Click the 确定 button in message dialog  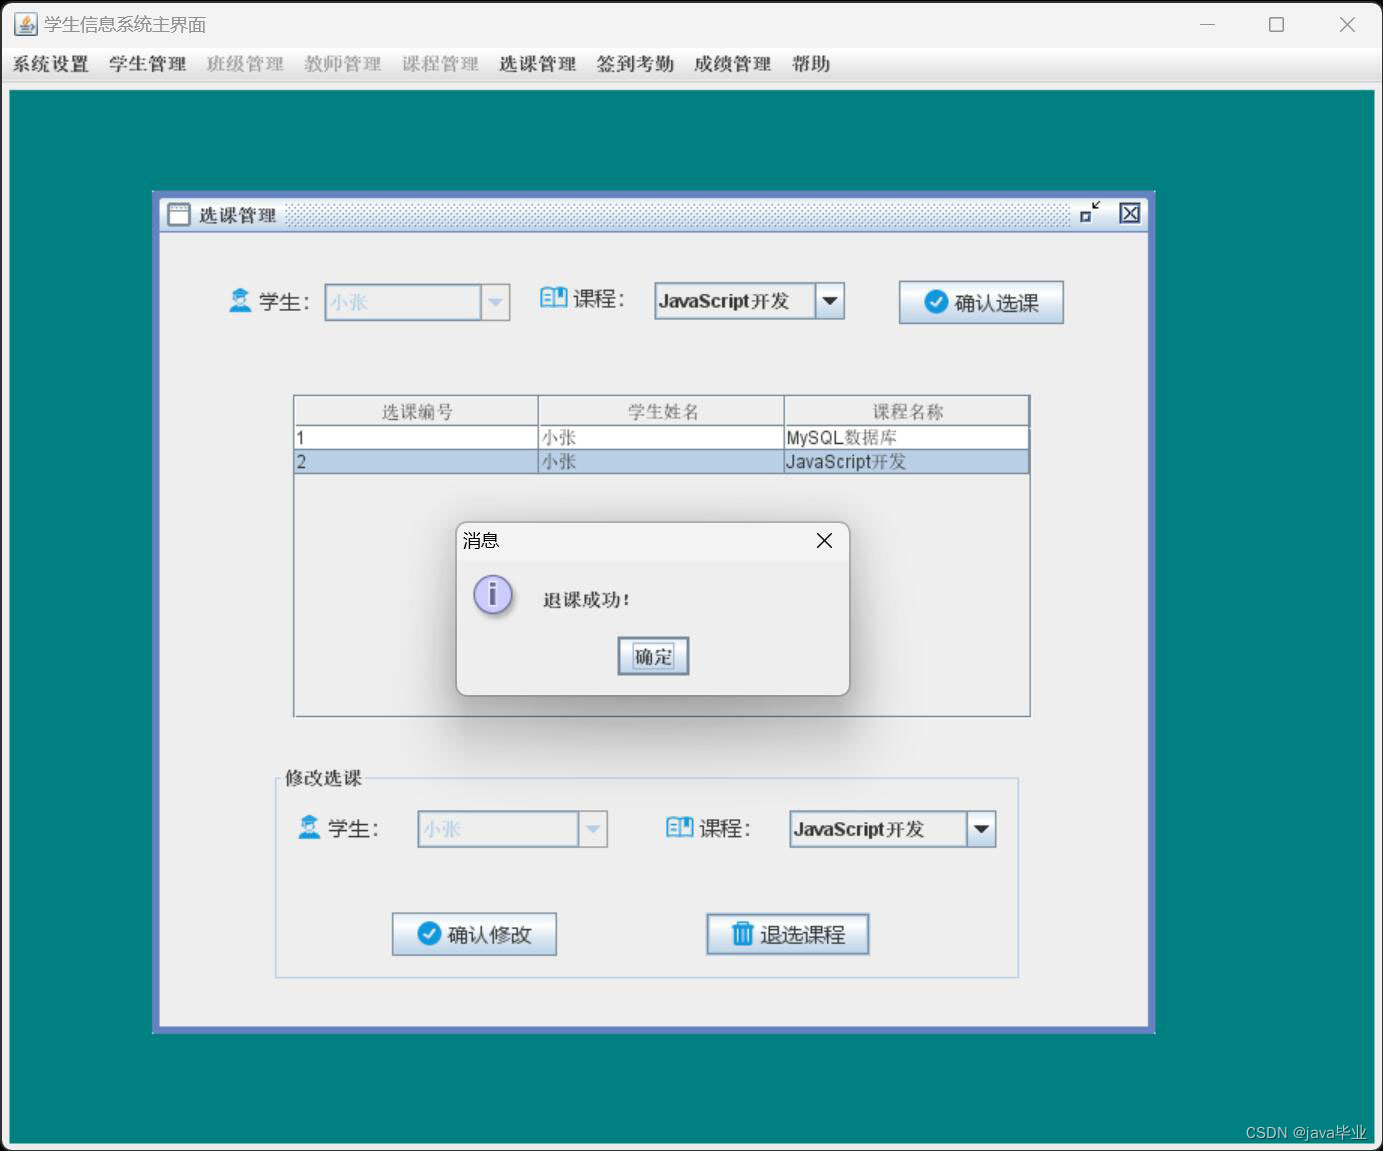click(653, 656)
